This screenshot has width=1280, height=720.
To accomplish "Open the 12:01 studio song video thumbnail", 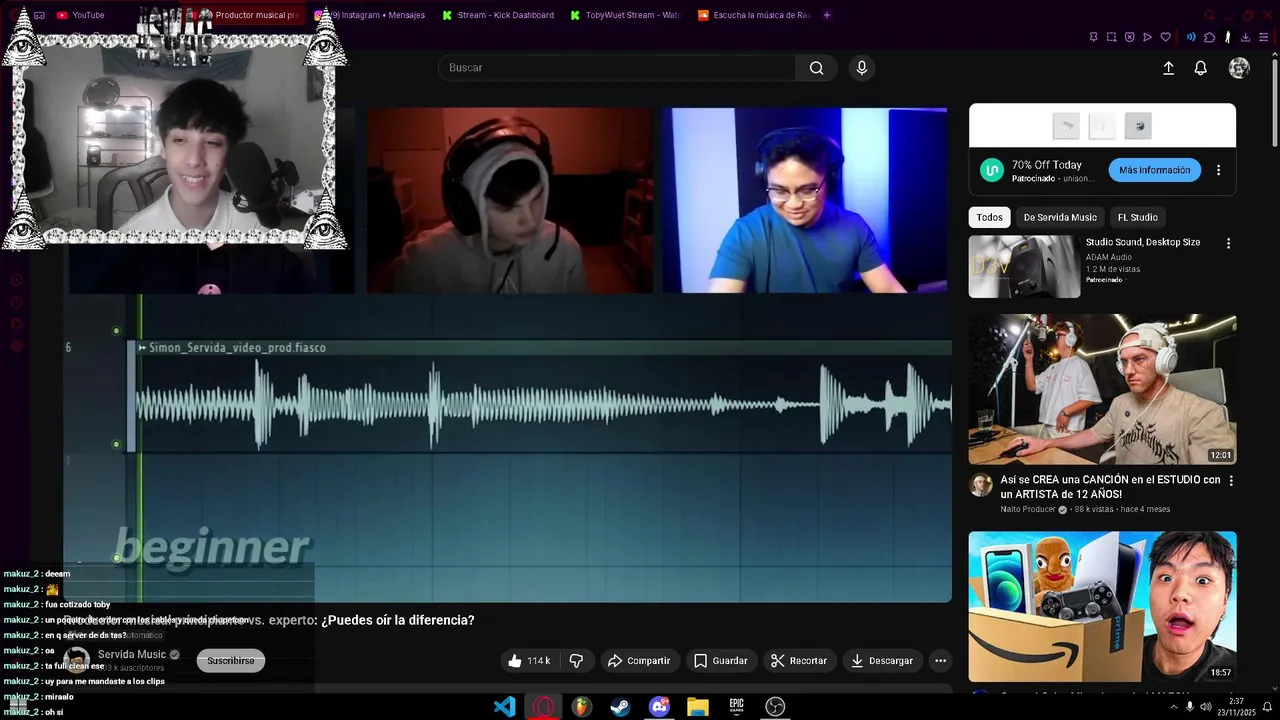I will coord(1102,389).
